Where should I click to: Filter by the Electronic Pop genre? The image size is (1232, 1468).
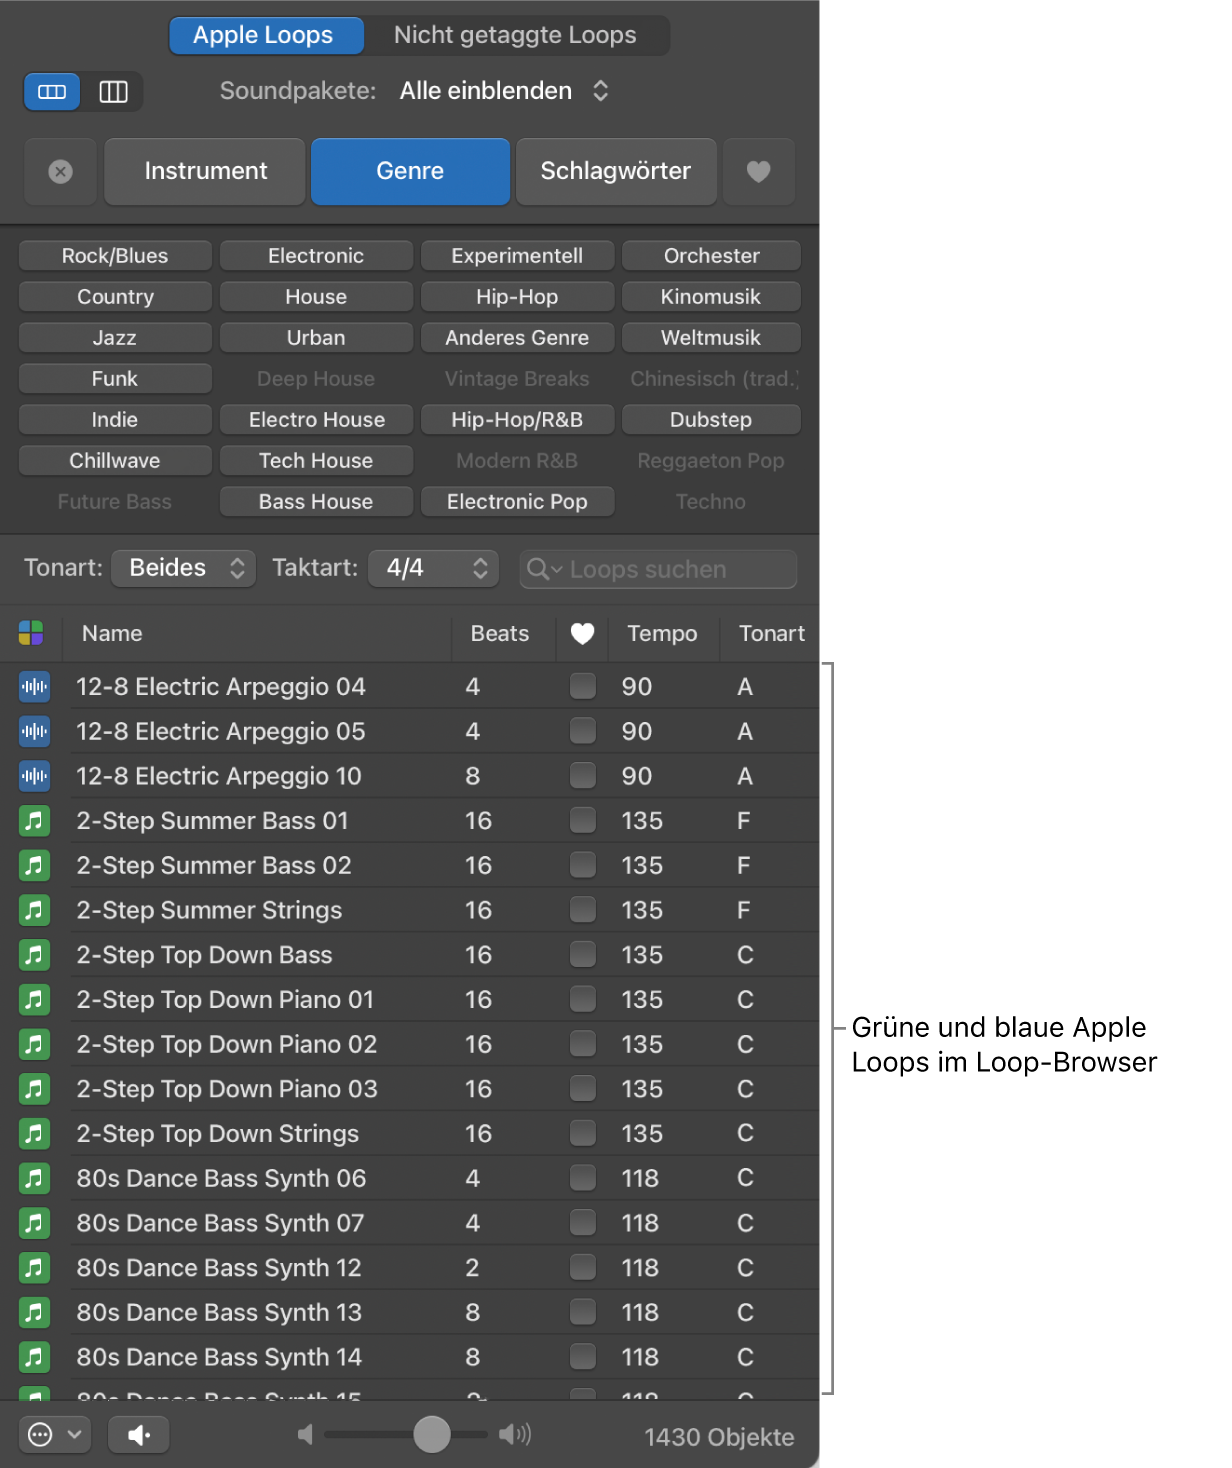click(x=517, y=502)
